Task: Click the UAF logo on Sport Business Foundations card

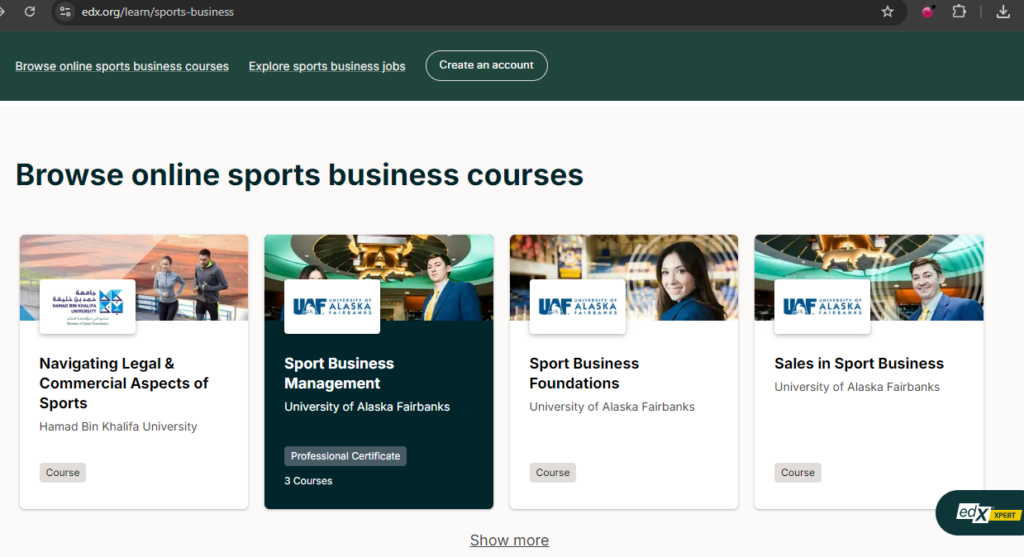Action: click(x=577, y=307)
